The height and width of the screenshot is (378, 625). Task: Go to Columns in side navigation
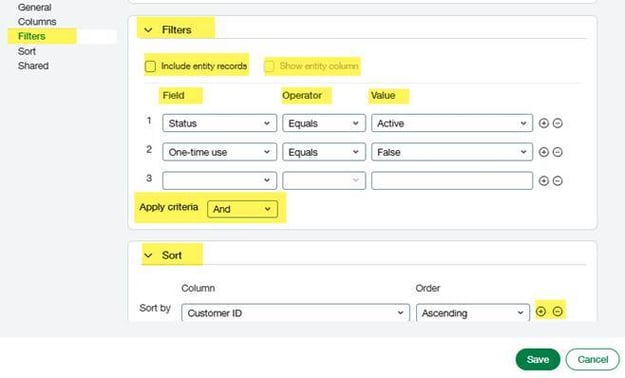(x=37, y=22)
